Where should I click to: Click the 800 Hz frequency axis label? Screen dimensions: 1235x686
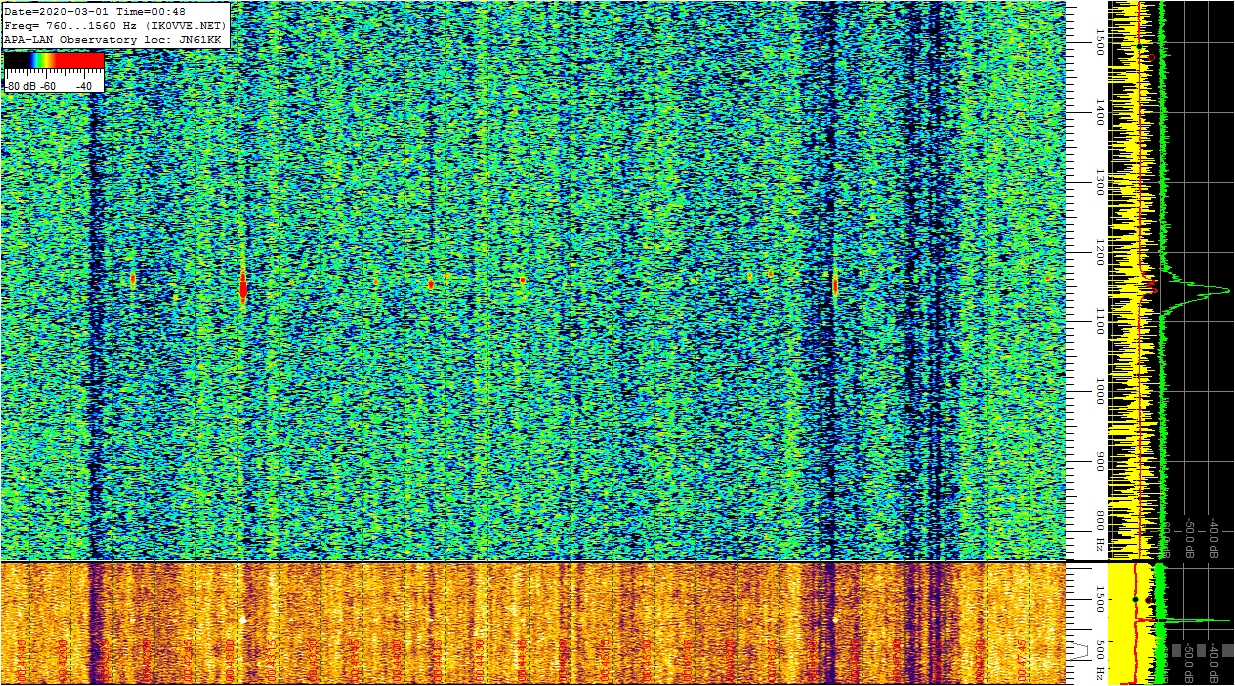pyautogui.click(x=1100, y=531)
